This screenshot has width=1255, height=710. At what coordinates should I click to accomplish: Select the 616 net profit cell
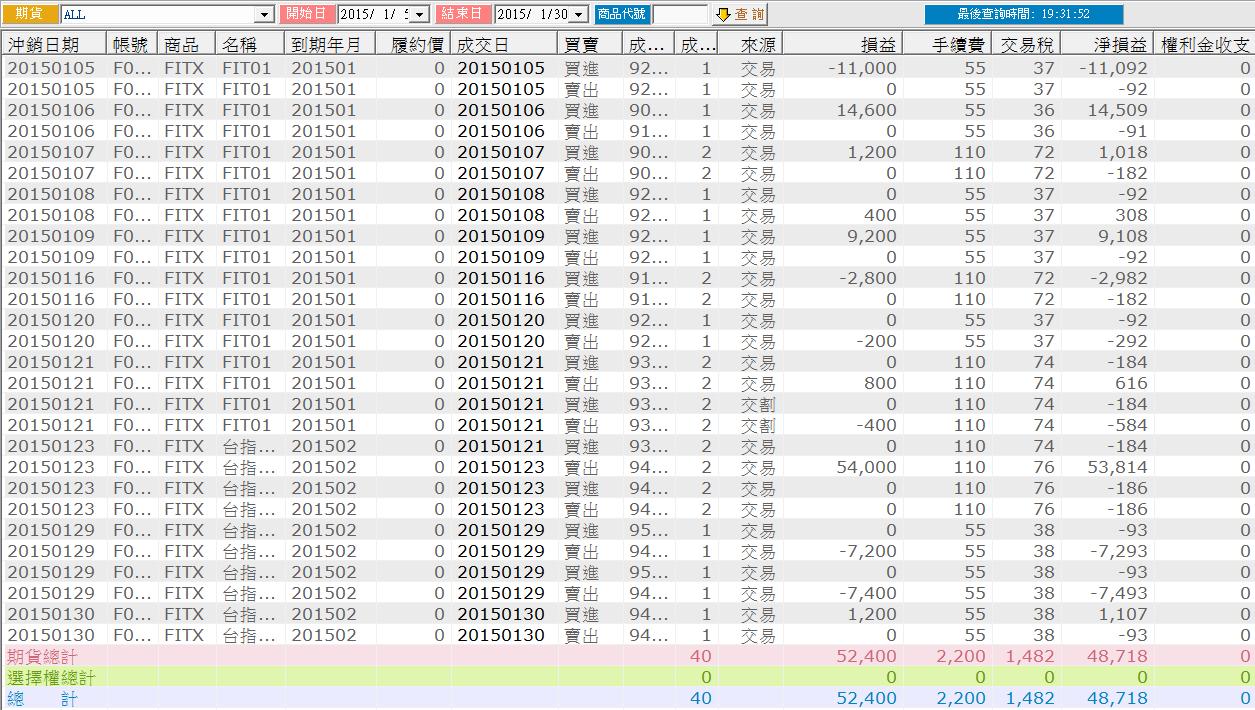[1131, 383]
